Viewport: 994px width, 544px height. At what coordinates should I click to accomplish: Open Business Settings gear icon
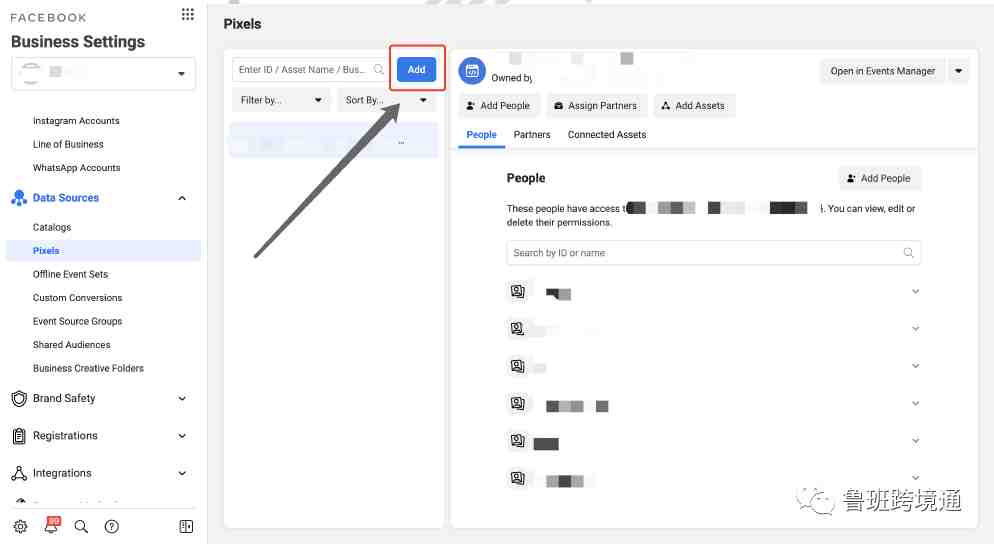pos(20,526)
